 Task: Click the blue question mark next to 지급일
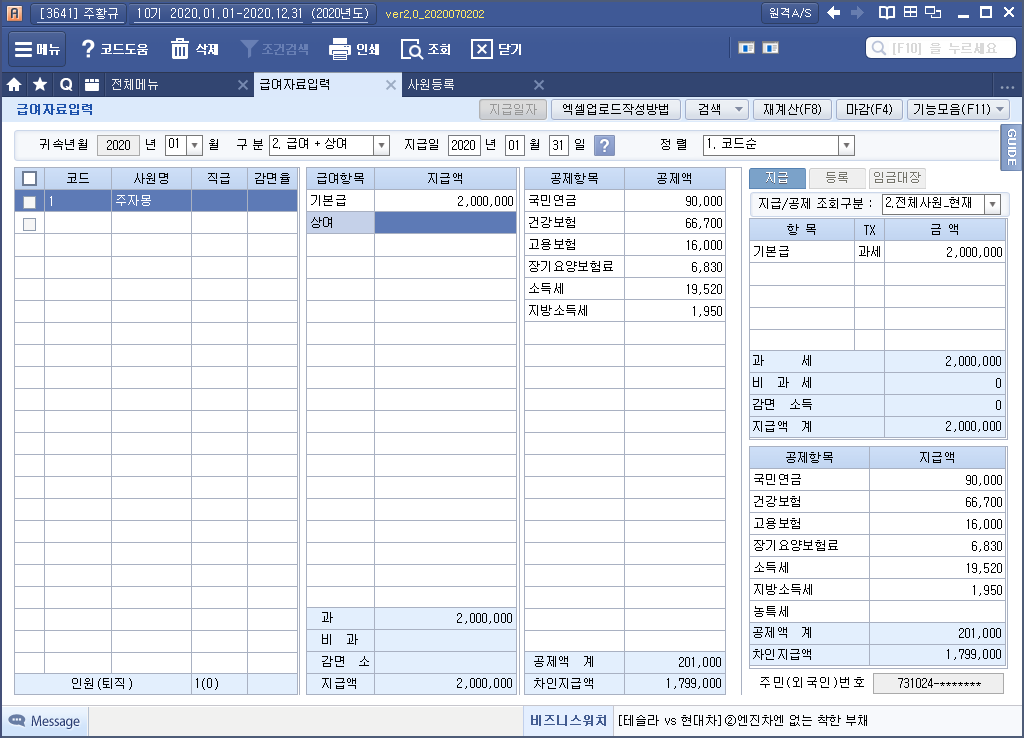(605, 145)
